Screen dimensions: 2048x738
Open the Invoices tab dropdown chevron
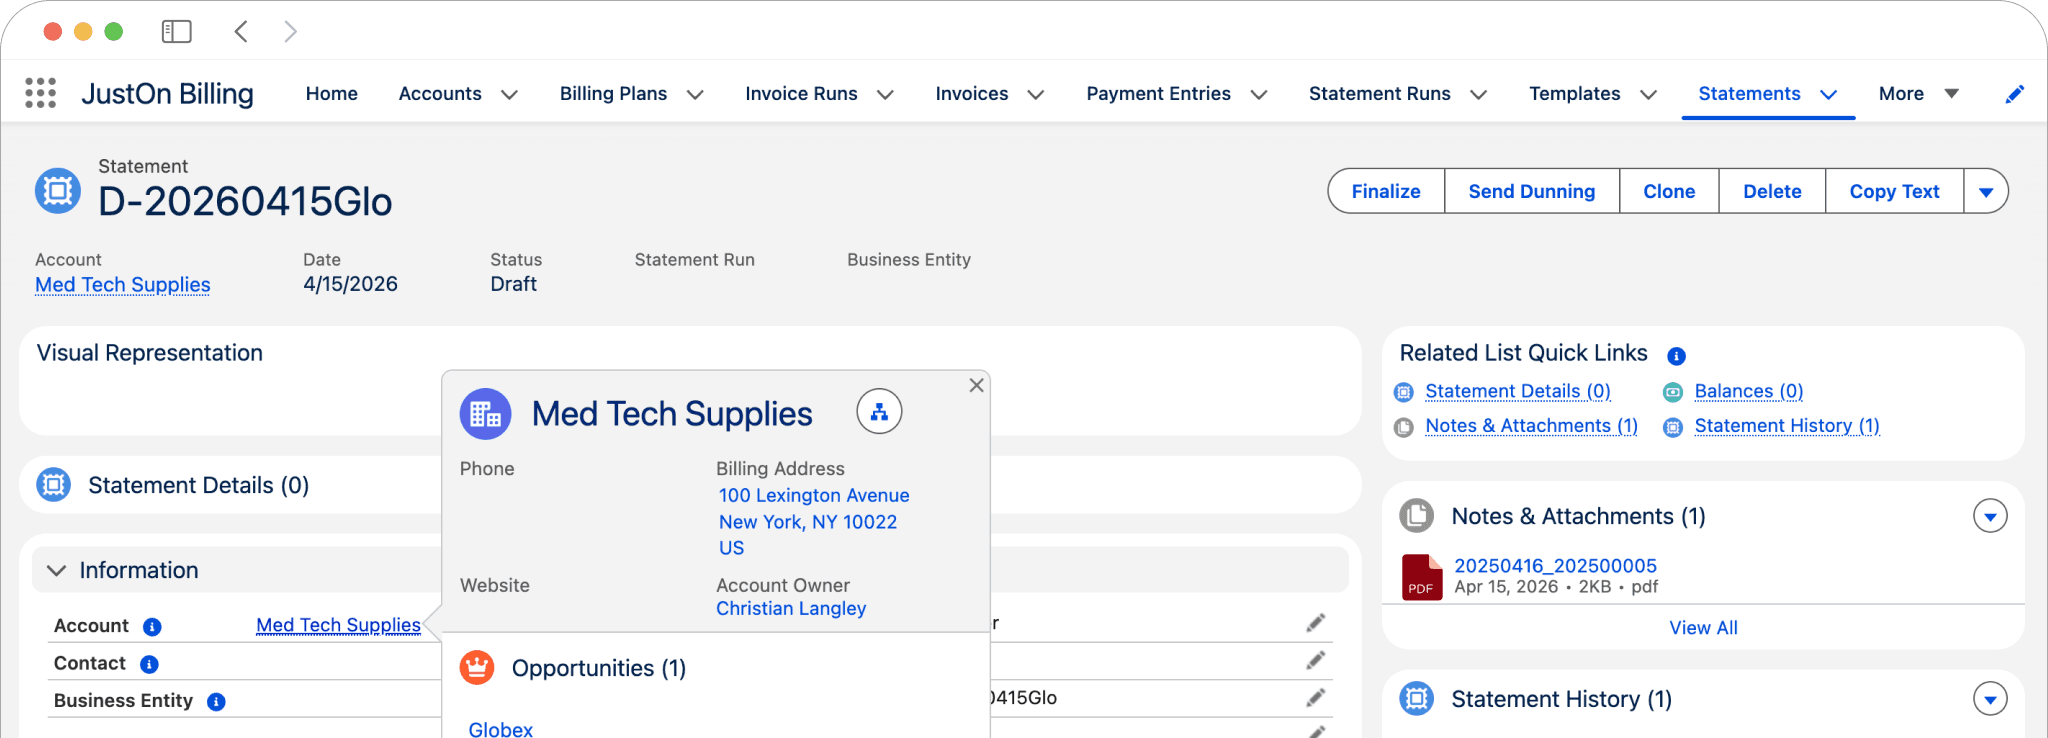[x=1036, y=94]
